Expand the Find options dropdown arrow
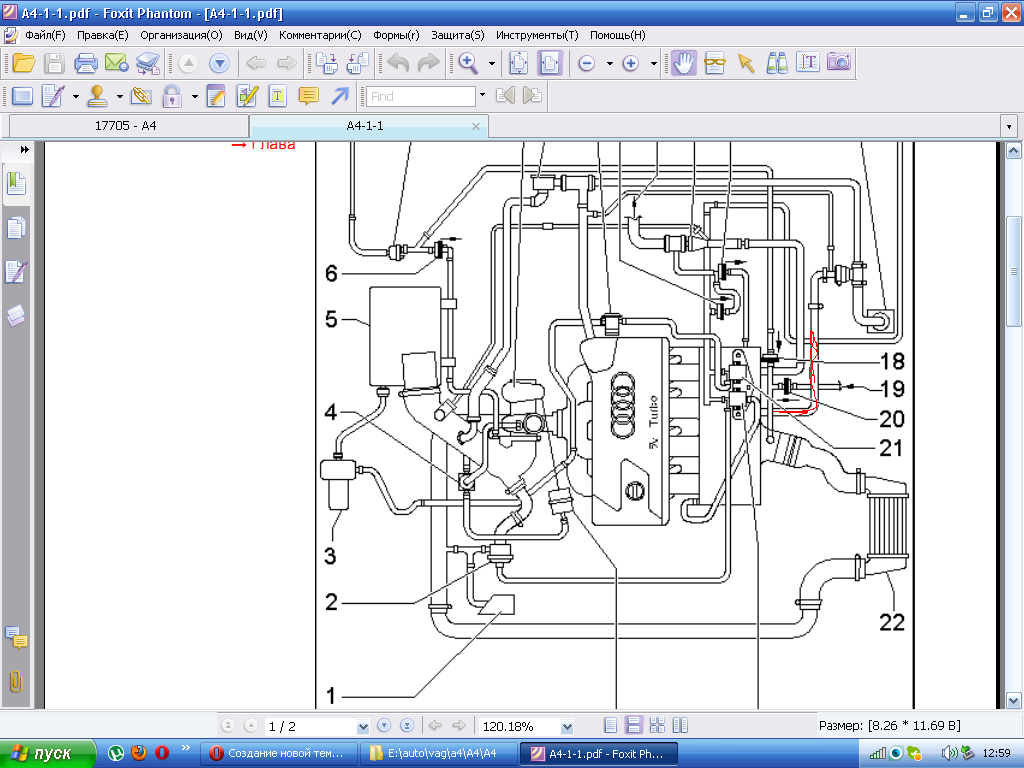Screen dimensions: 1024x768 482,95
